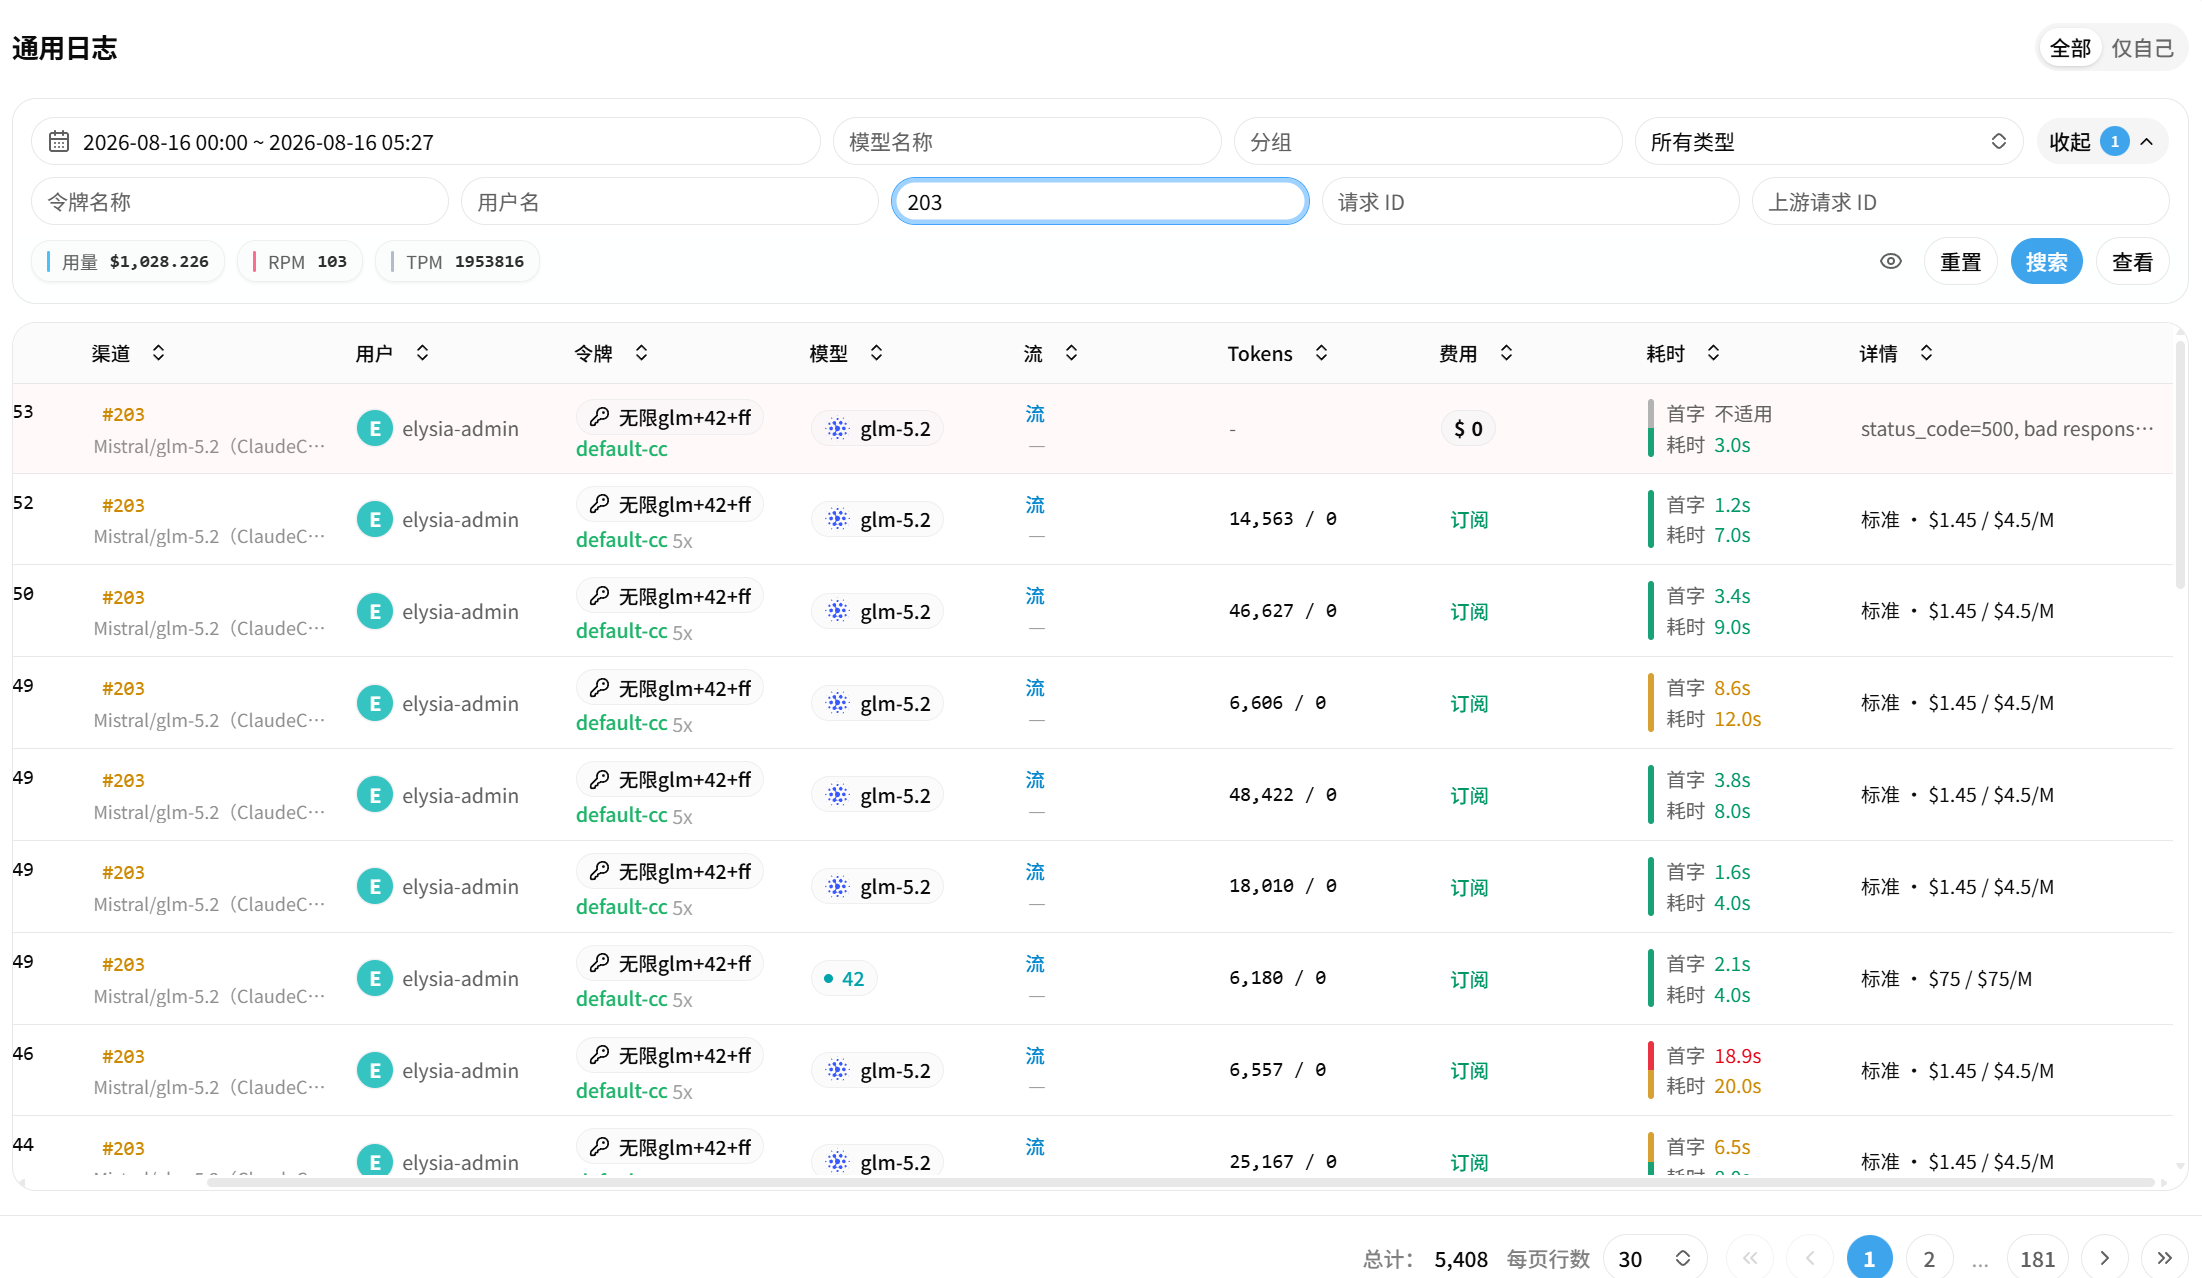Viewport: 2202px width, 1278px height.
Task: Click the TPM 1953816 stat chip
Action: click(458, 262)
